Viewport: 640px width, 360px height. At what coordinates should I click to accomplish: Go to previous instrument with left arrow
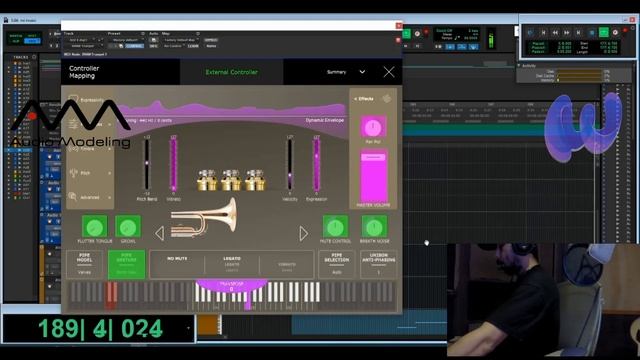pos(160,233)
